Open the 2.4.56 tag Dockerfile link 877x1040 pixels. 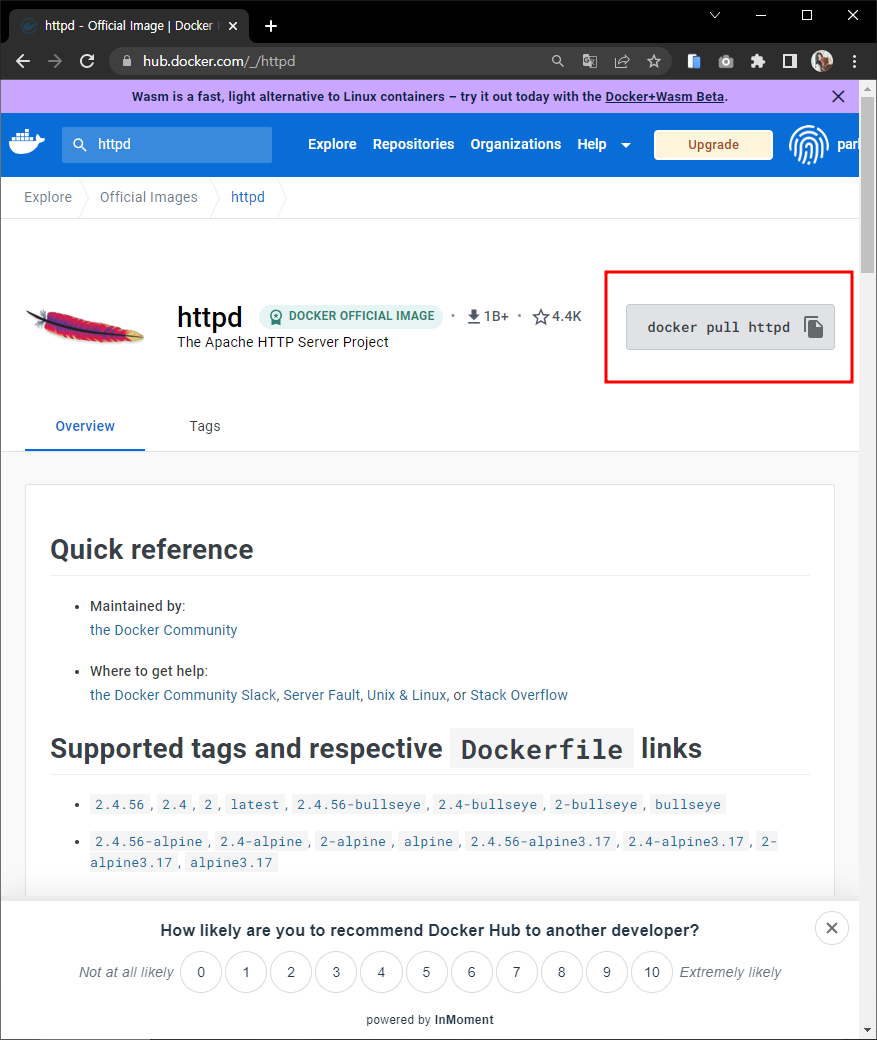click(x=119, y=805)
